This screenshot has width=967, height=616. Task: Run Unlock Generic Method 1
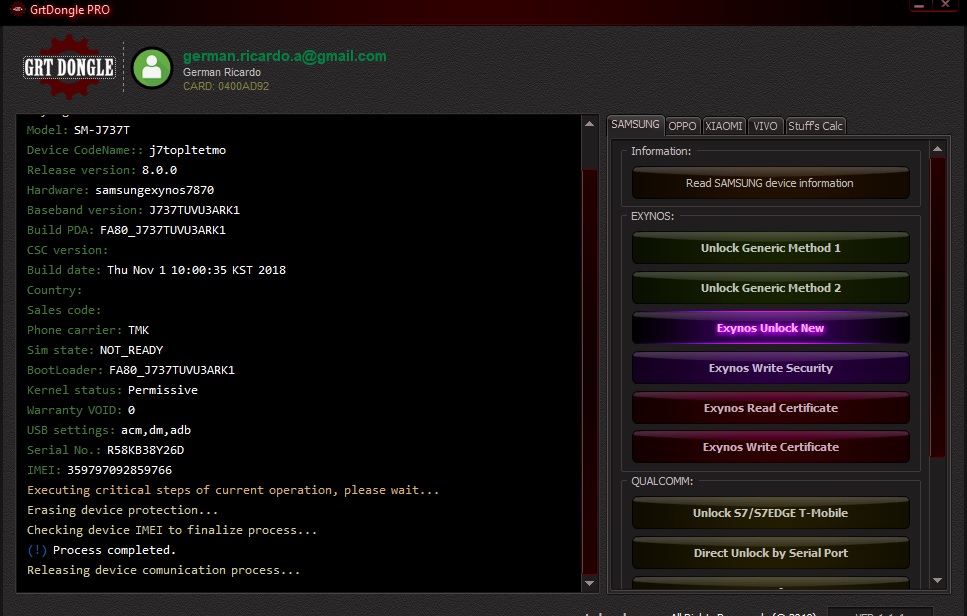click(x=770, y=248)
